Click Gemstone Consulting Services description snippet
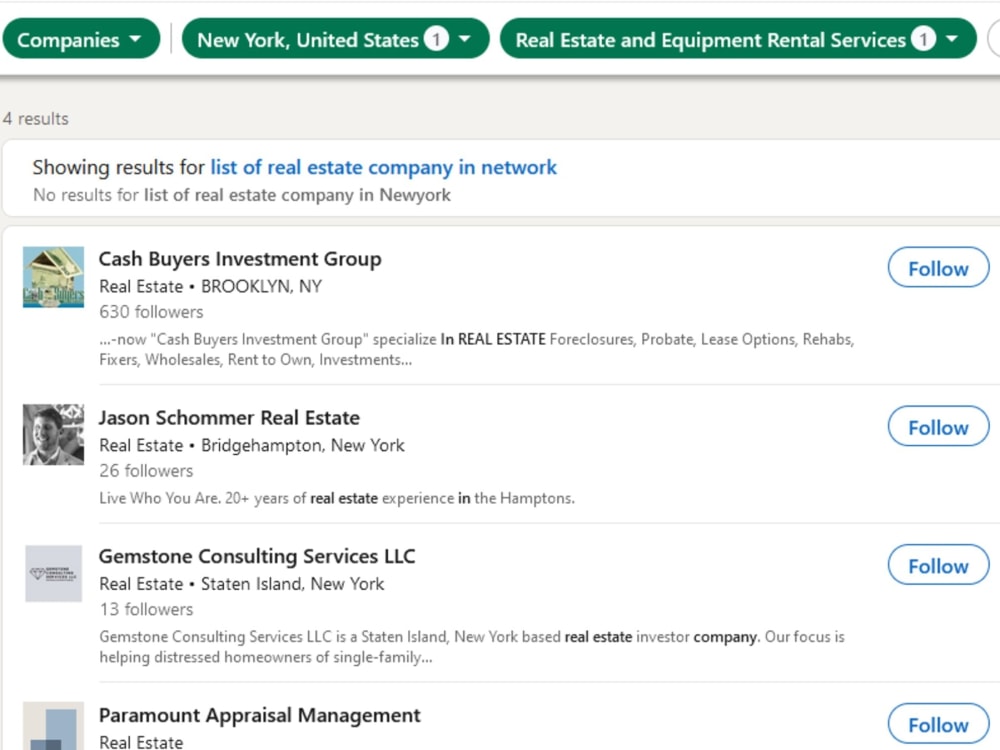This screenshot has height=750, width=1000. tap(472, 647)
